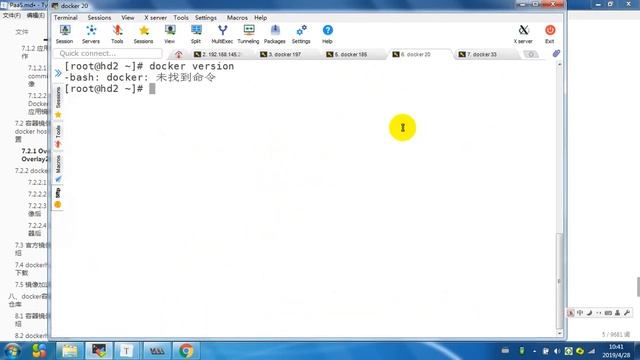Open the Macros menu
This screenshot has width=640, height=360.
pos(237,18)
